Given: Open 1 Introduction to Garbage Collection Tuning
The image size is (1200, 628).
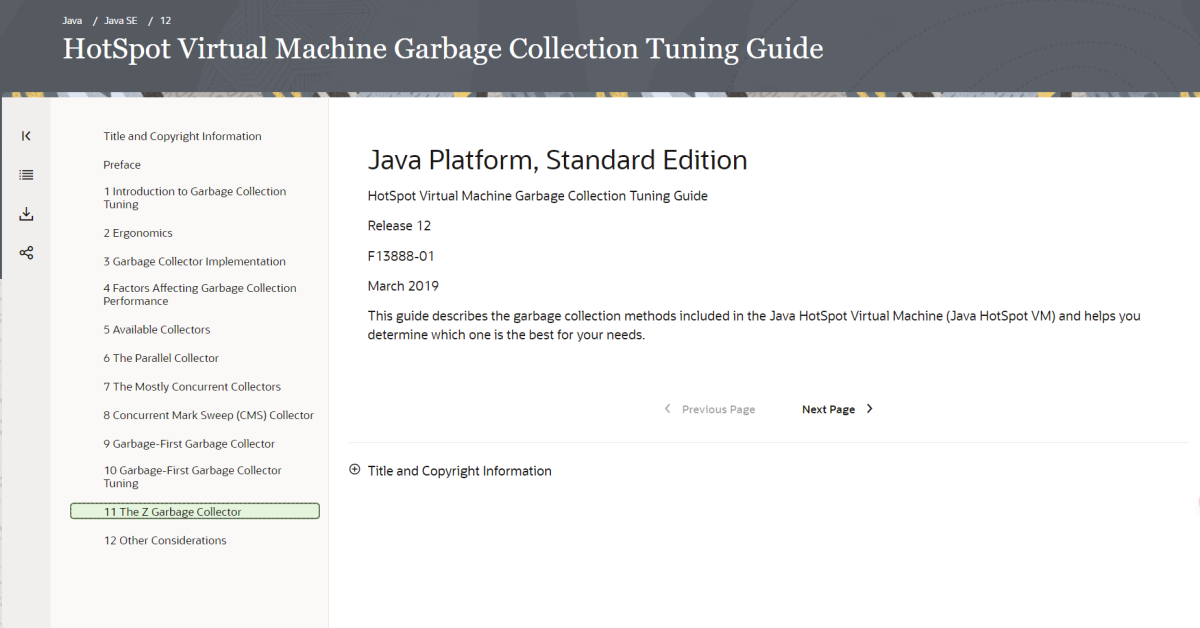Looking at the screenshot, I should point(195,198).
